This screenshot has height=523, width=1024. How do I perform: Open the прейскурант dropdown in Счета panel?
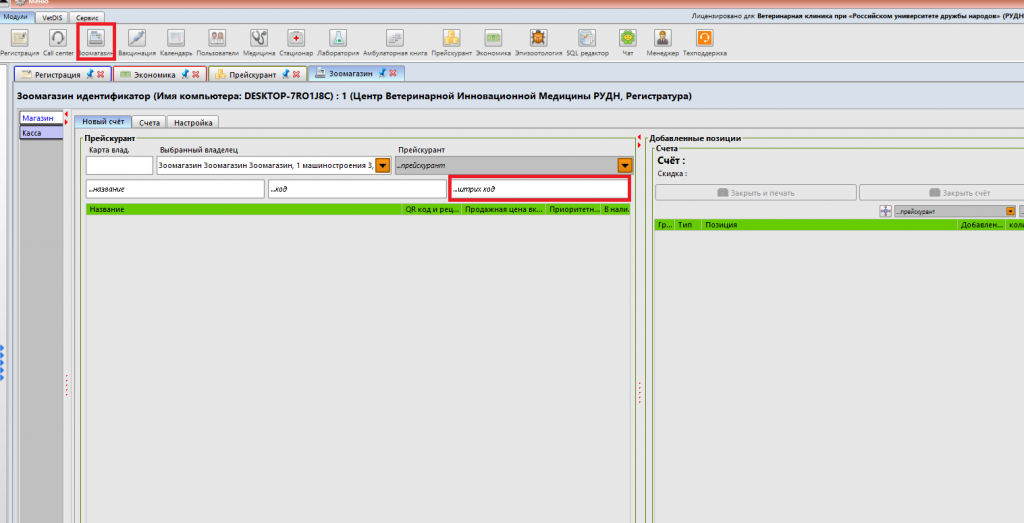point(1009,212)
